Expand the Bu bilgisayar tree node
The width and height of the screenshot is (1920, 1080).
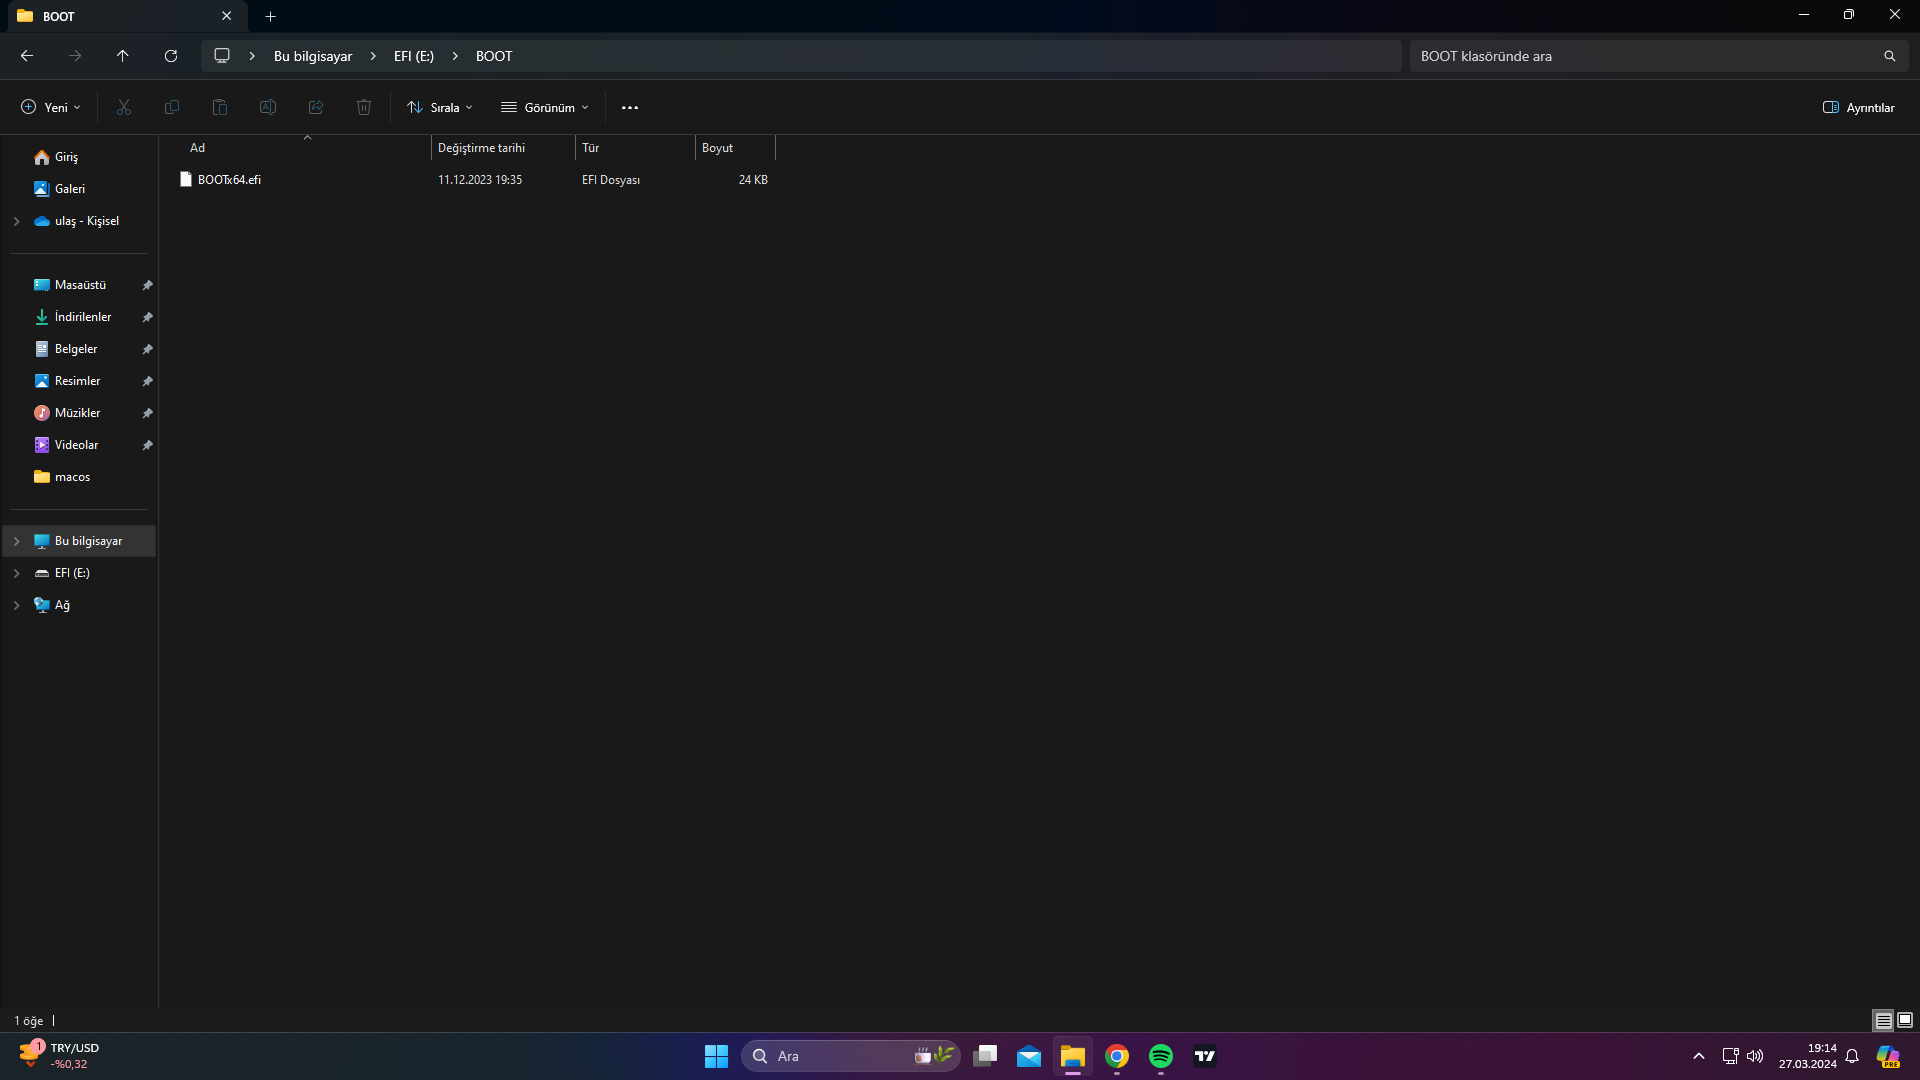click(x=16, y=541)
